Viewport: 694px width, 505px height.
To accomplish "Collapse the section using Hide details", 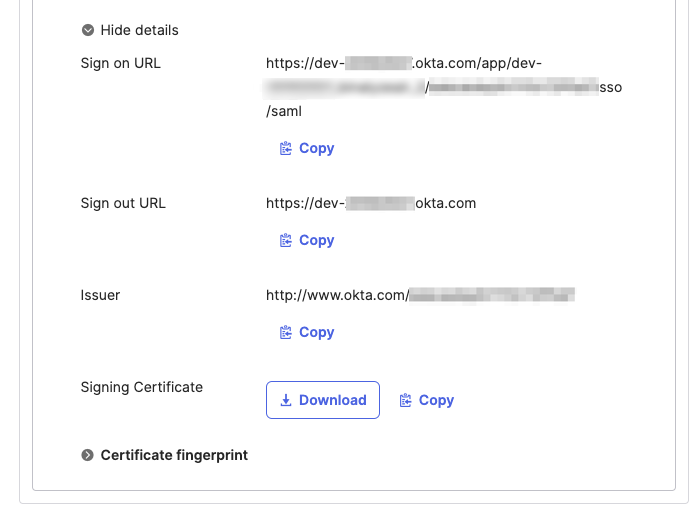I will [x=139, y=30].
